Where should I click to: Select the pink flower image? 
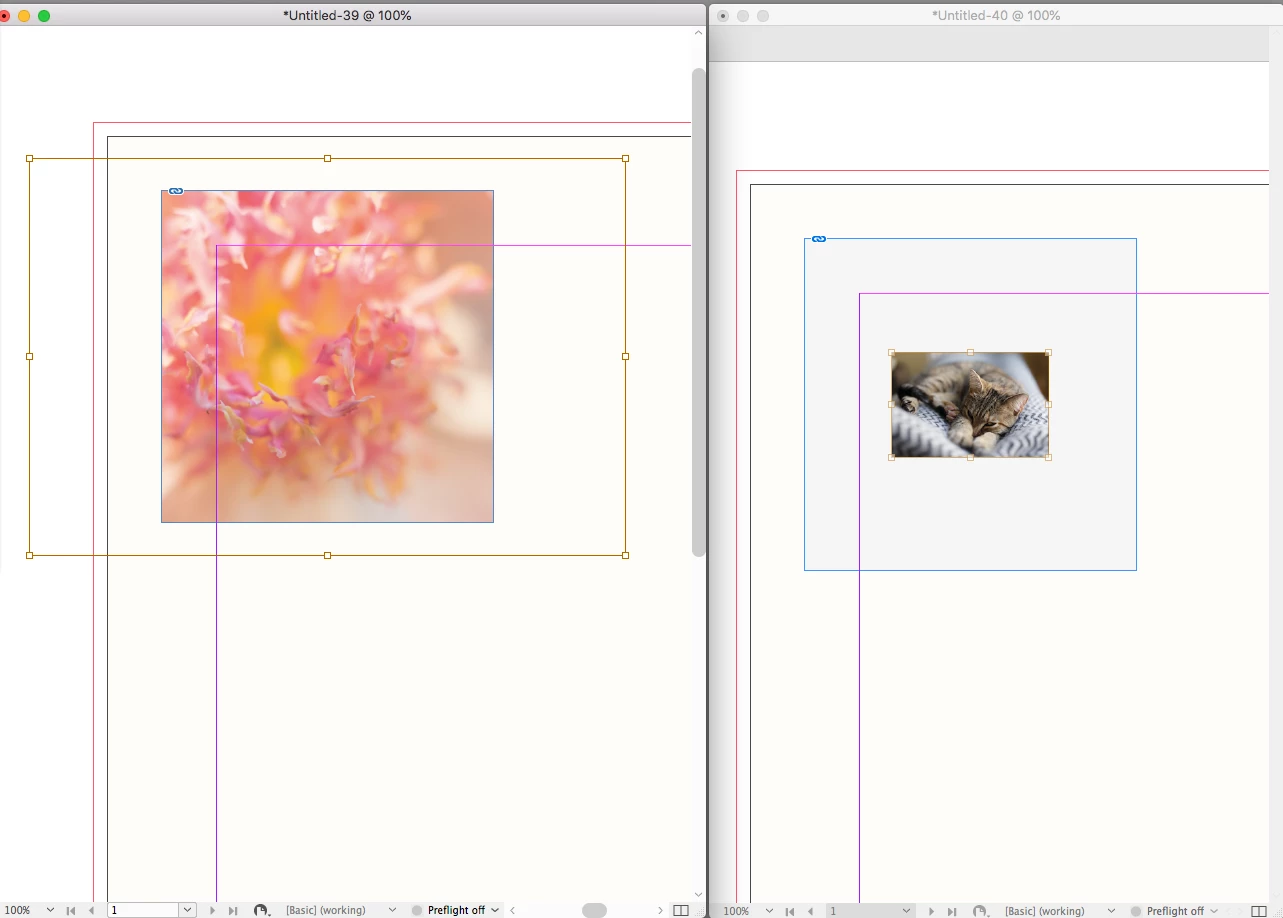[x=327, y=356]
